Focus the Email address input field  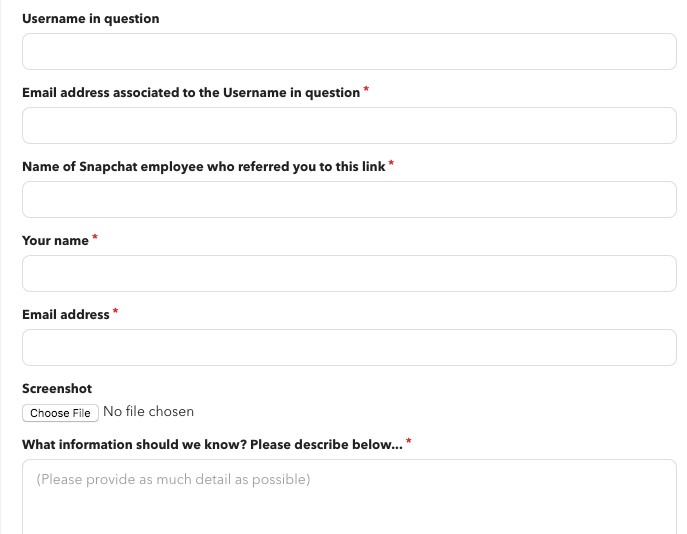point(349,348)
